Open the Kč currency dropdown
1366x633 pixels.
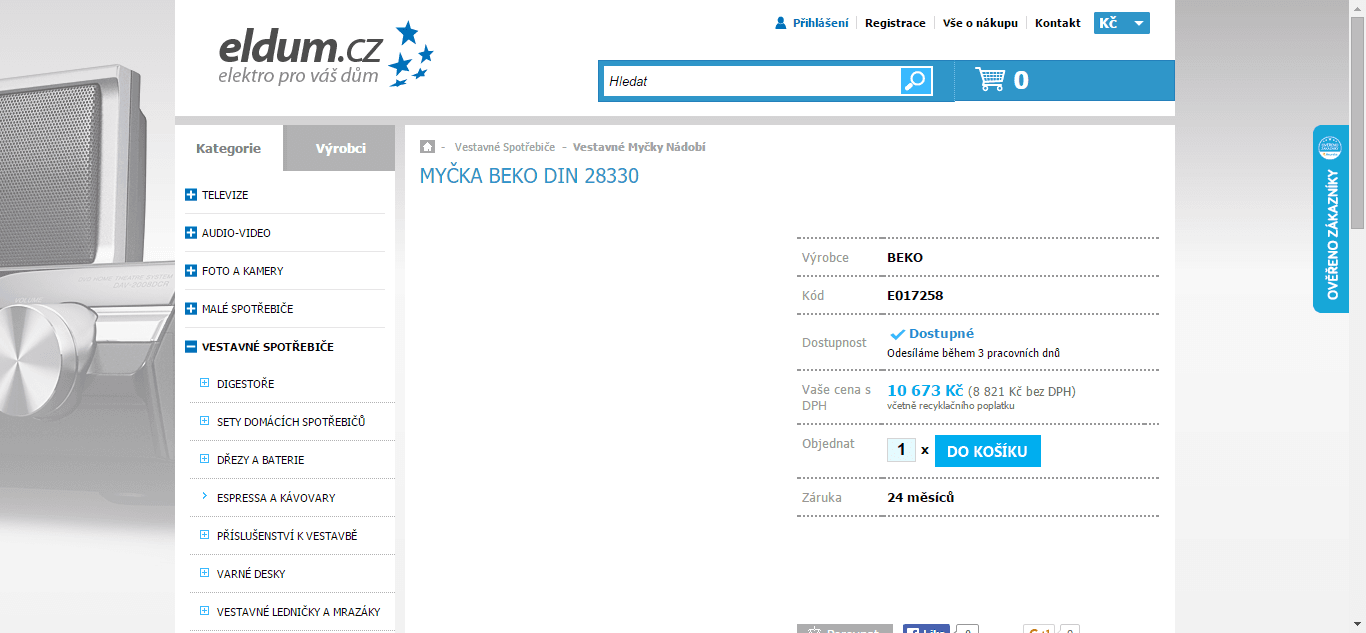tap(1122, 23)
